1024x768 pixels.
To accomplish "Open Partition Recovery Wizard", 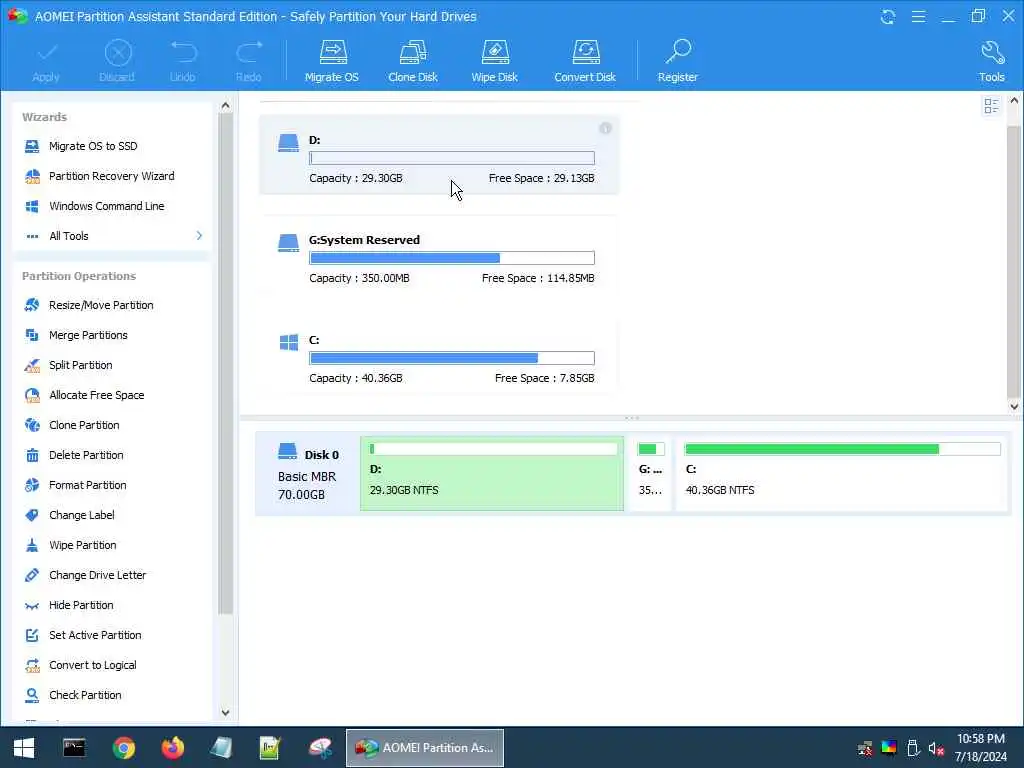I will tap(111, 176).
